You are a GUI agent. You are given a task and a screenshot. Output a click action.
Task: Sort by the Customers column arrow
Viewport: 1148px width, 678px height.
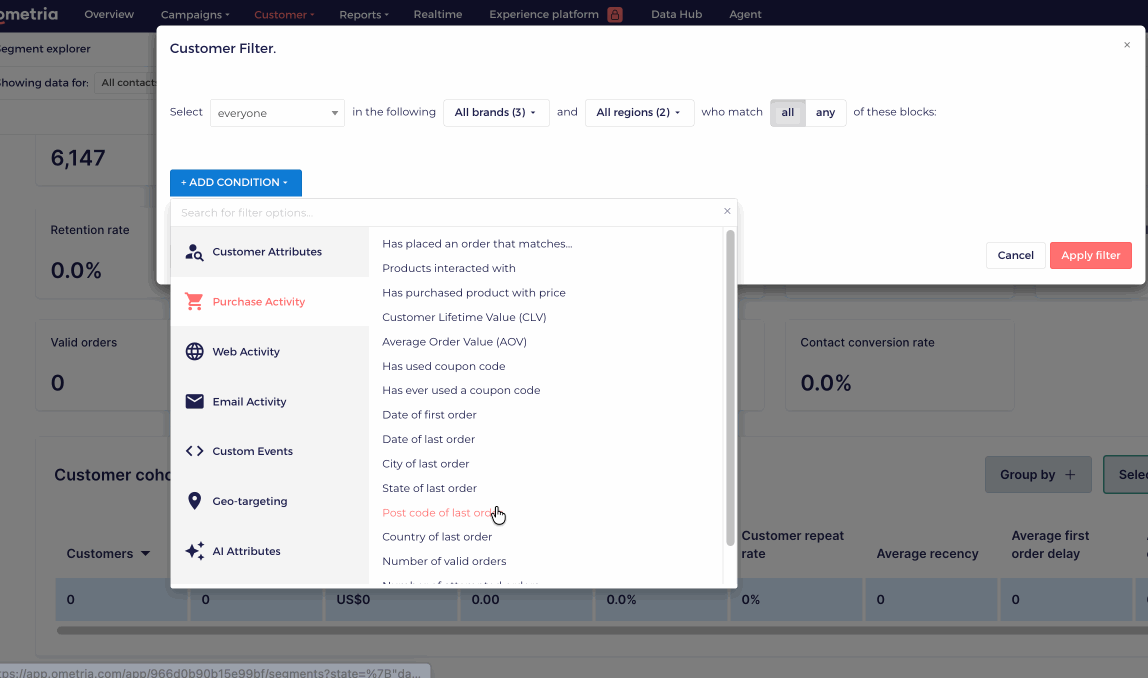point(145,554)
